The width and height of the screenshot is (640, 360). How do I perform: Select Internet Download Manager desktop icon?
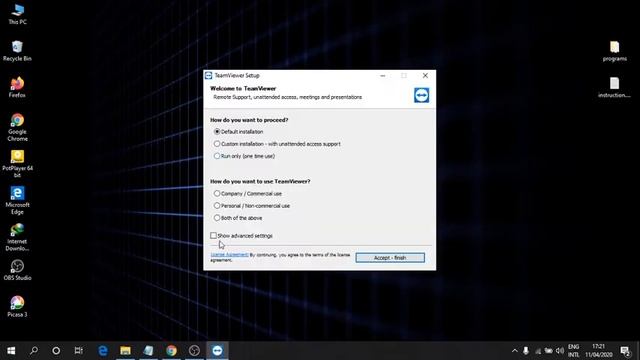pyautogui.click(x=17, y=237)
